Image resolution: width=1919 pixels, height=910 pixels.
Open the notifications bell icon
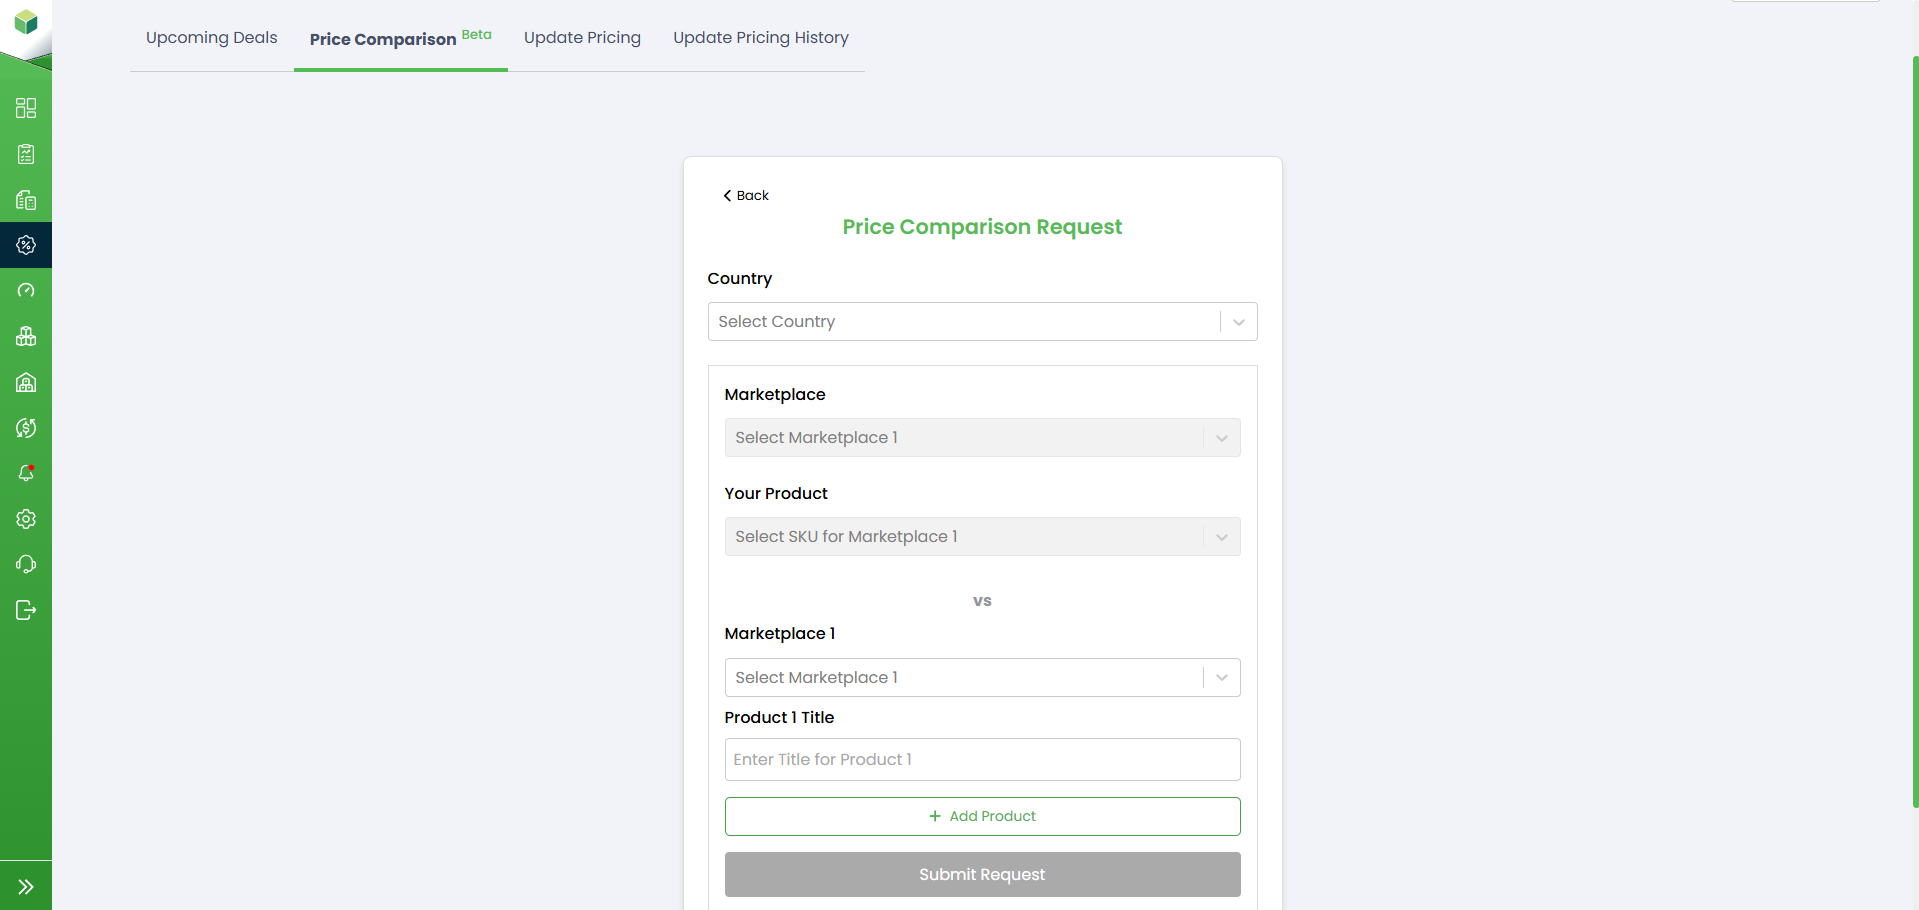point(26,473)
